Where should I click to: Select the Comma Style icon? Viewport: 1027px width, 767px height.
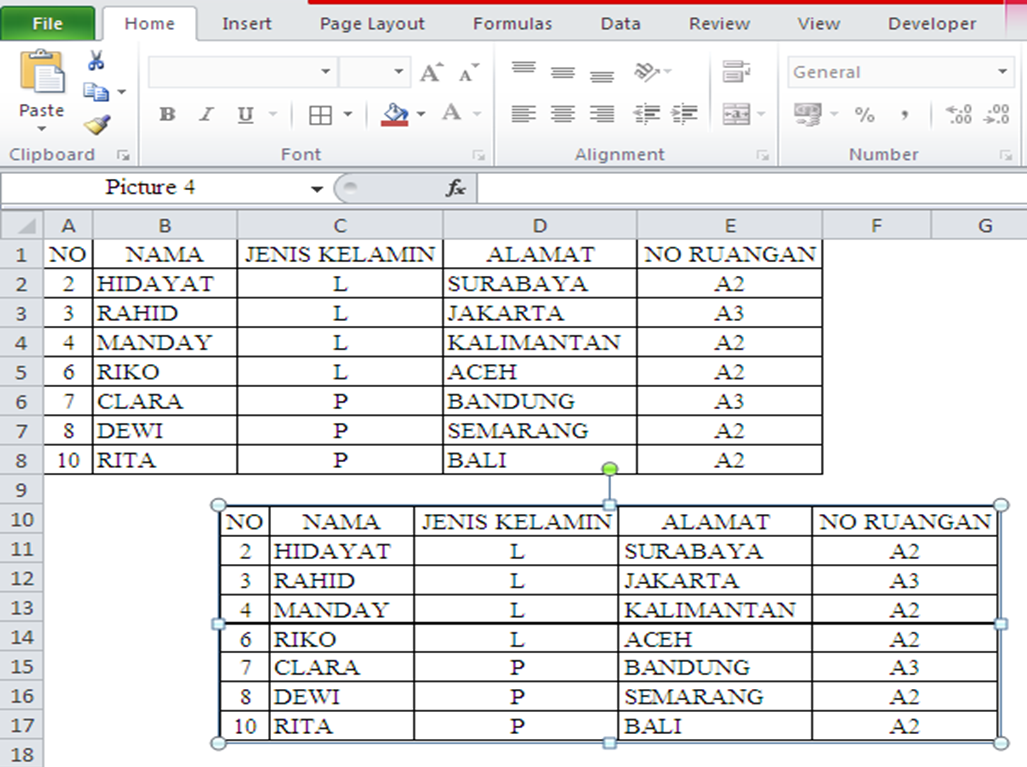point(906,115)
